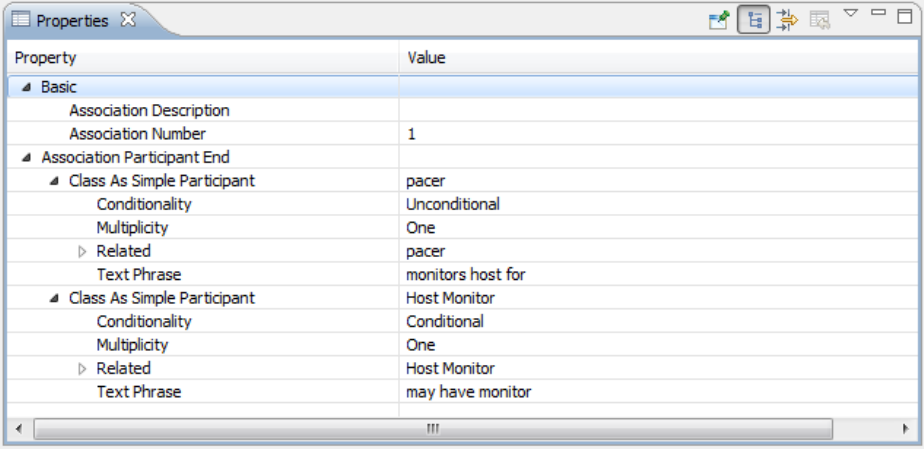Image resolution: width=924 pixels, height=449 pixels.
Task: Click the Property column header
Action: (x=200, y=58)
